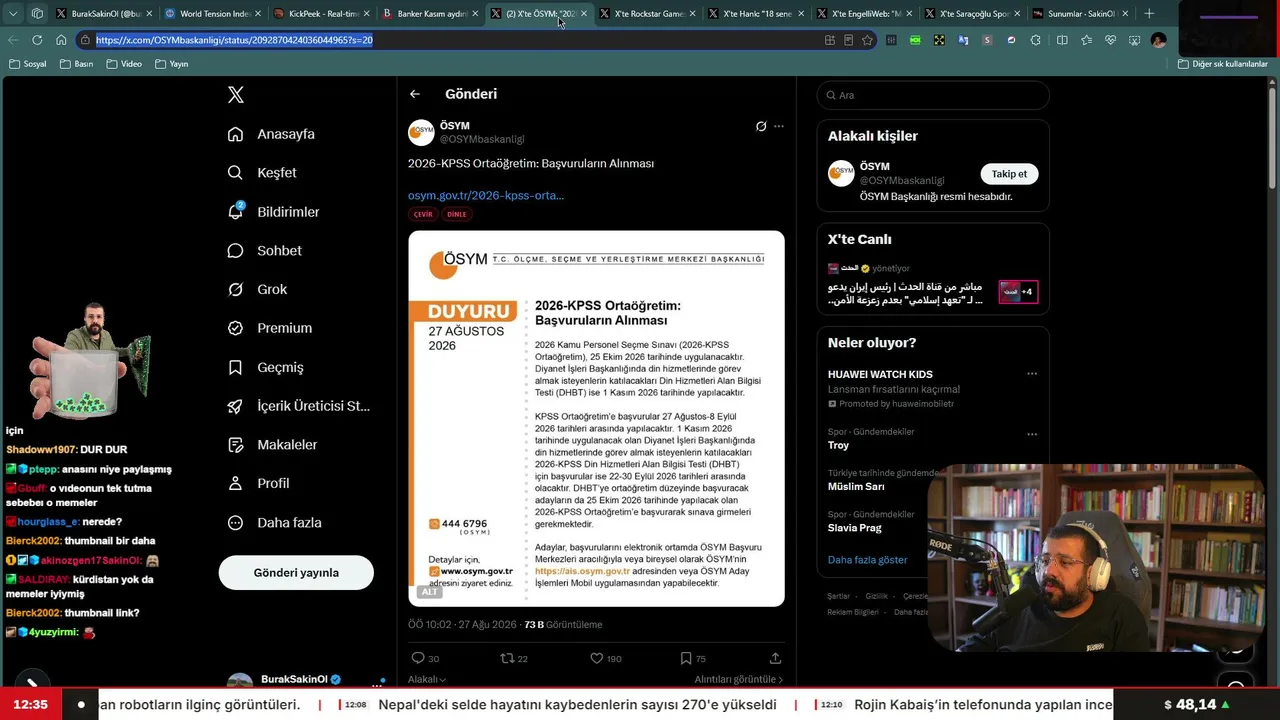Open Makaleler in the sidebar

pyautogui.click(x=273, y=445)
